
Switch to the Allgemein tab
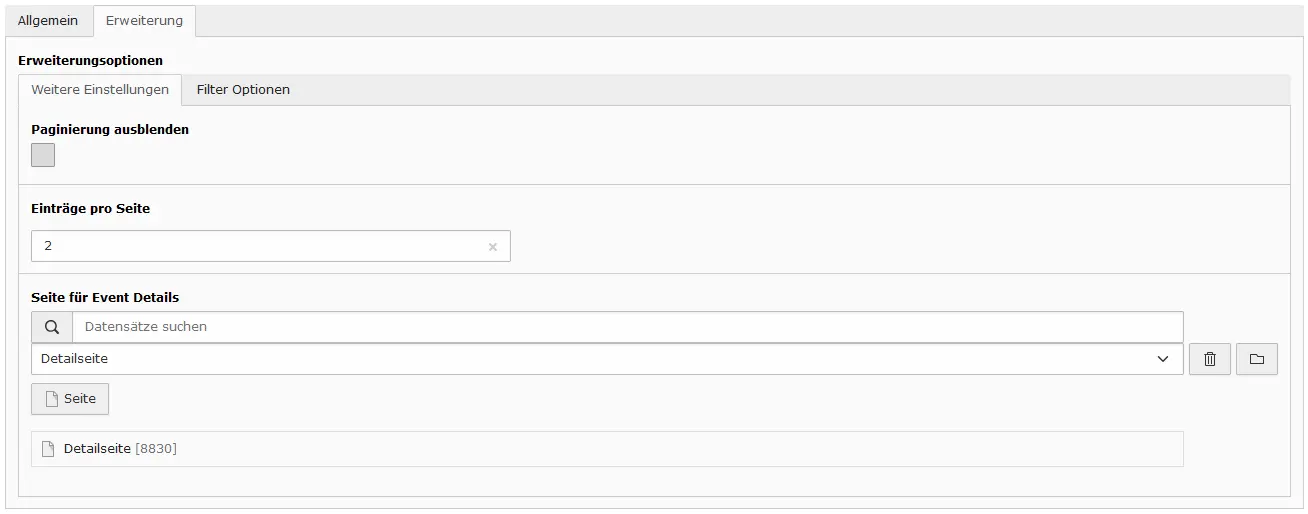click(x=48, y=20)
